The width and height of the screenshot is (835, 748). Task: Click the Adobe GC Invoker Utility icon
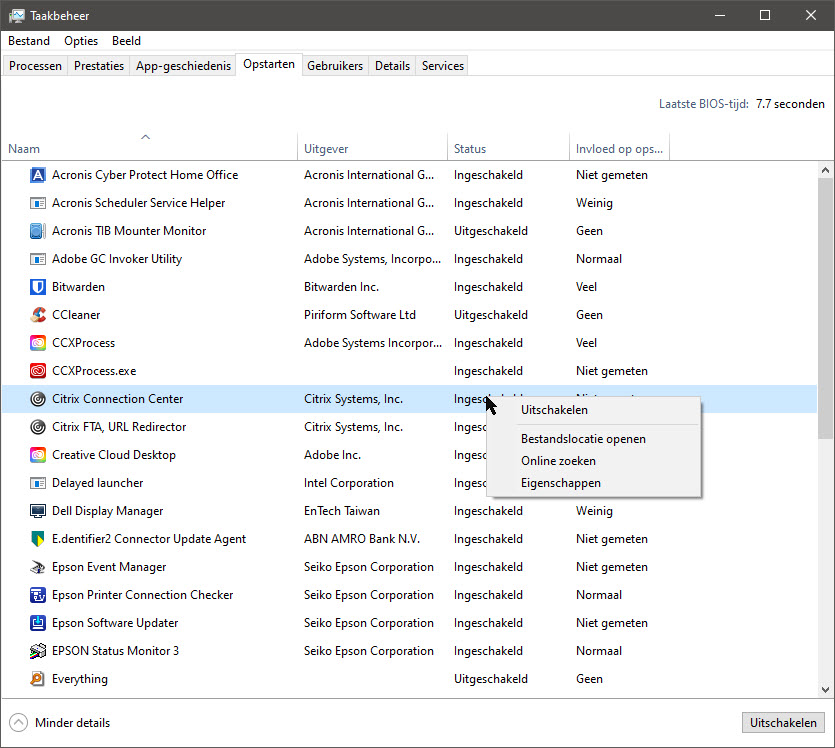point(38,259)
